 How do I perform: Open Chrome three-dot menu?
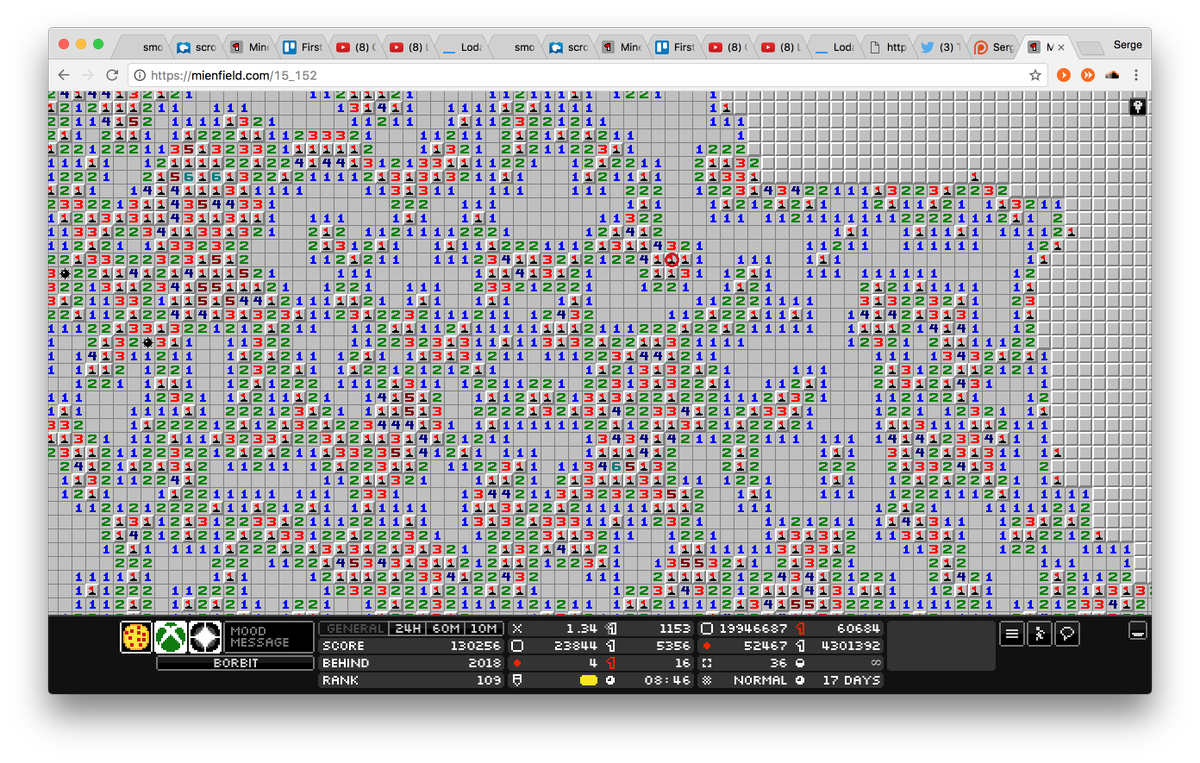click(x=1136, y=75)
